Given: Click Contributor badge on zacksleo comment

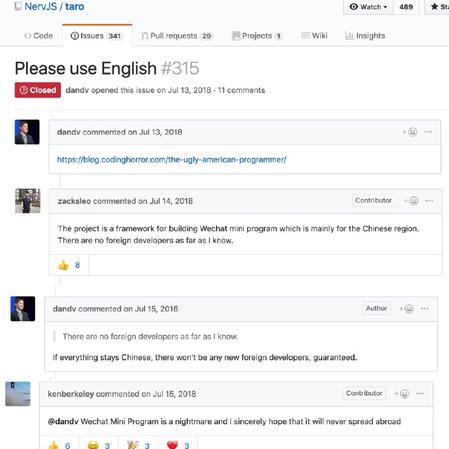Looking at the screenshot, I should [x=373, y=200].
